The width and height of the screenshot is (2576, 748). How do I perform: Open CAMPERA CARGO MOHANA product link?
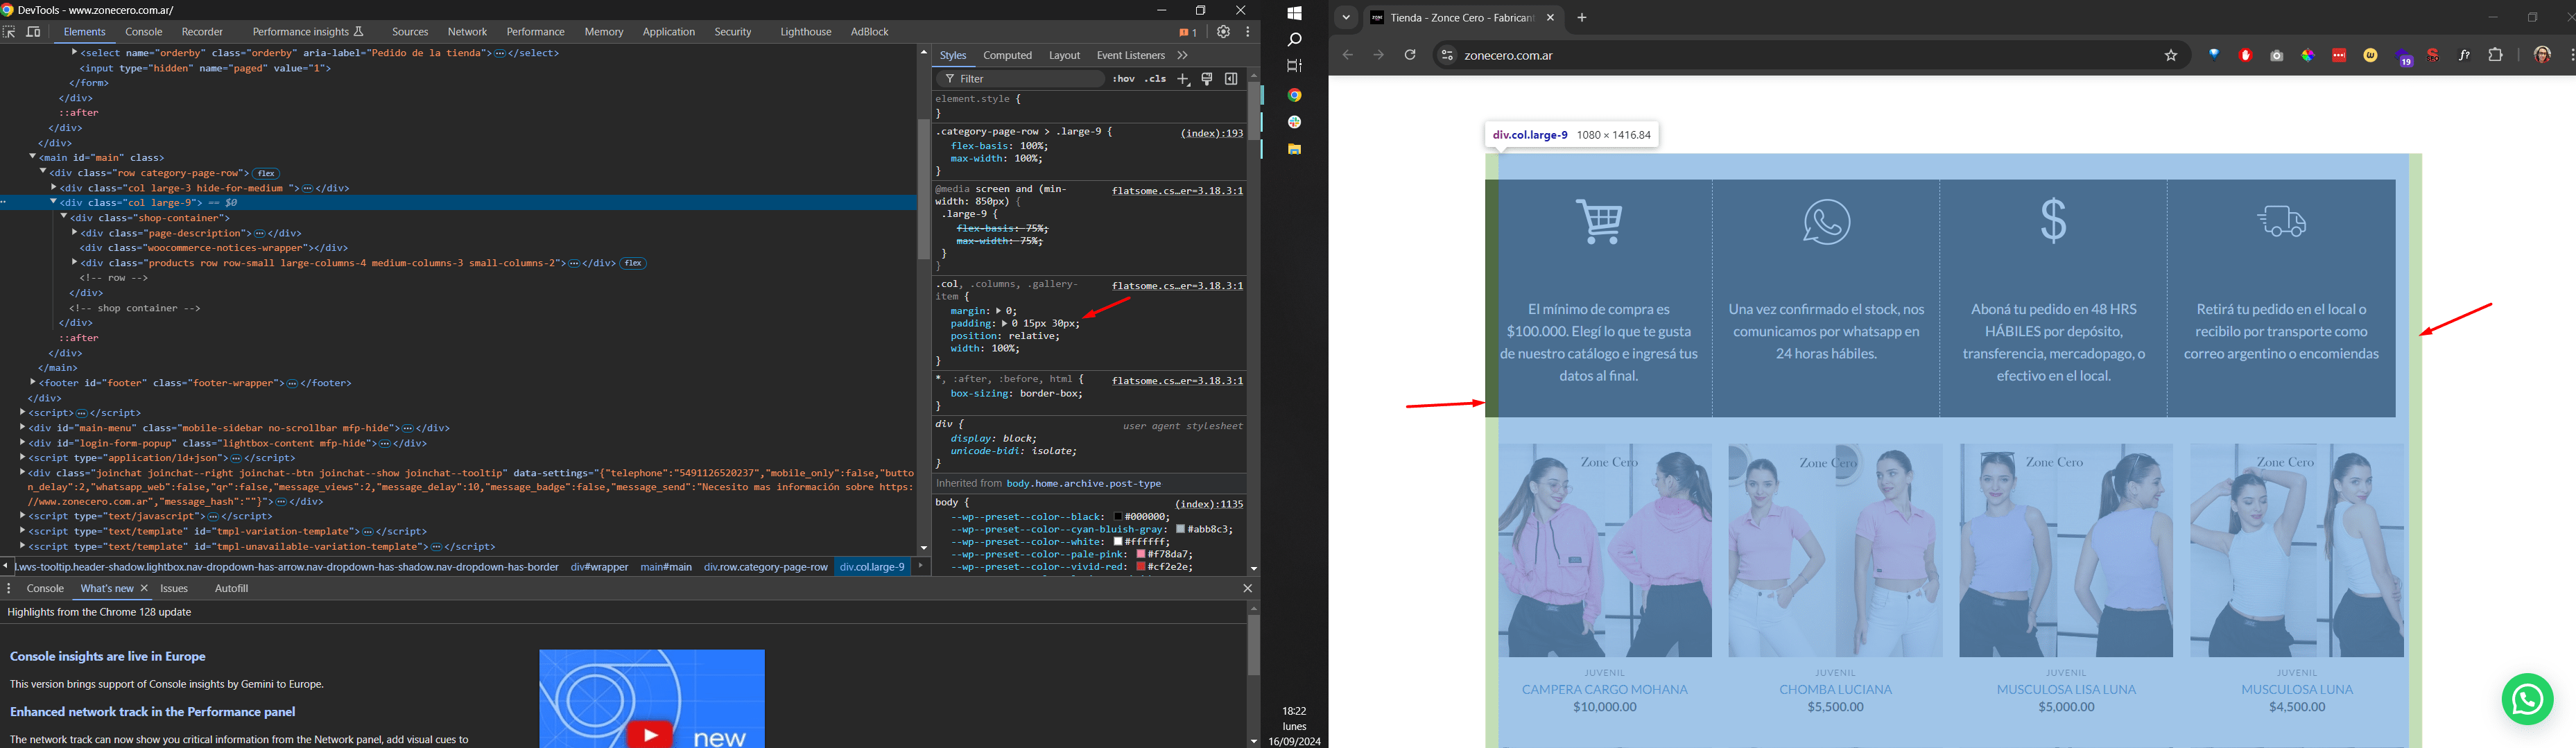(x=1604, y=689)
